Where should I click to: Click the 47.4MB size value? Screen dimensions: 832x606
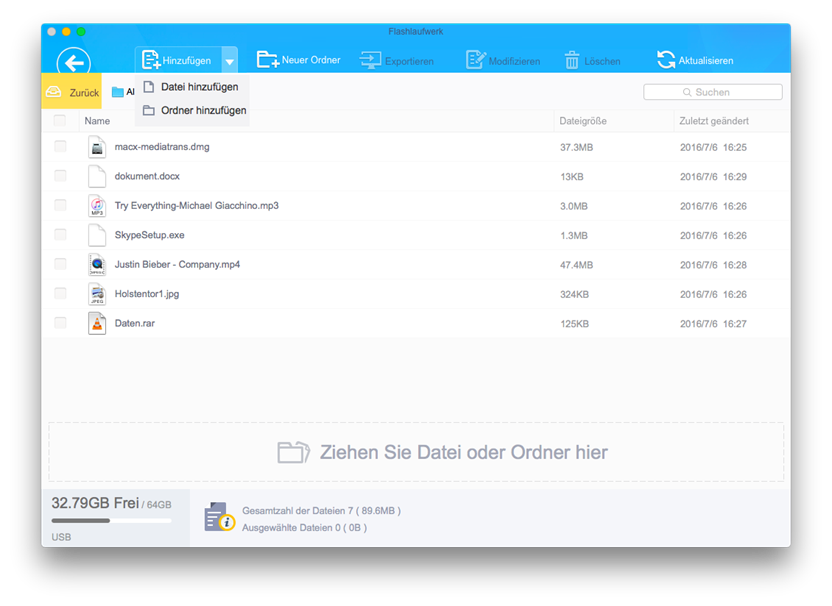point(576,265)
